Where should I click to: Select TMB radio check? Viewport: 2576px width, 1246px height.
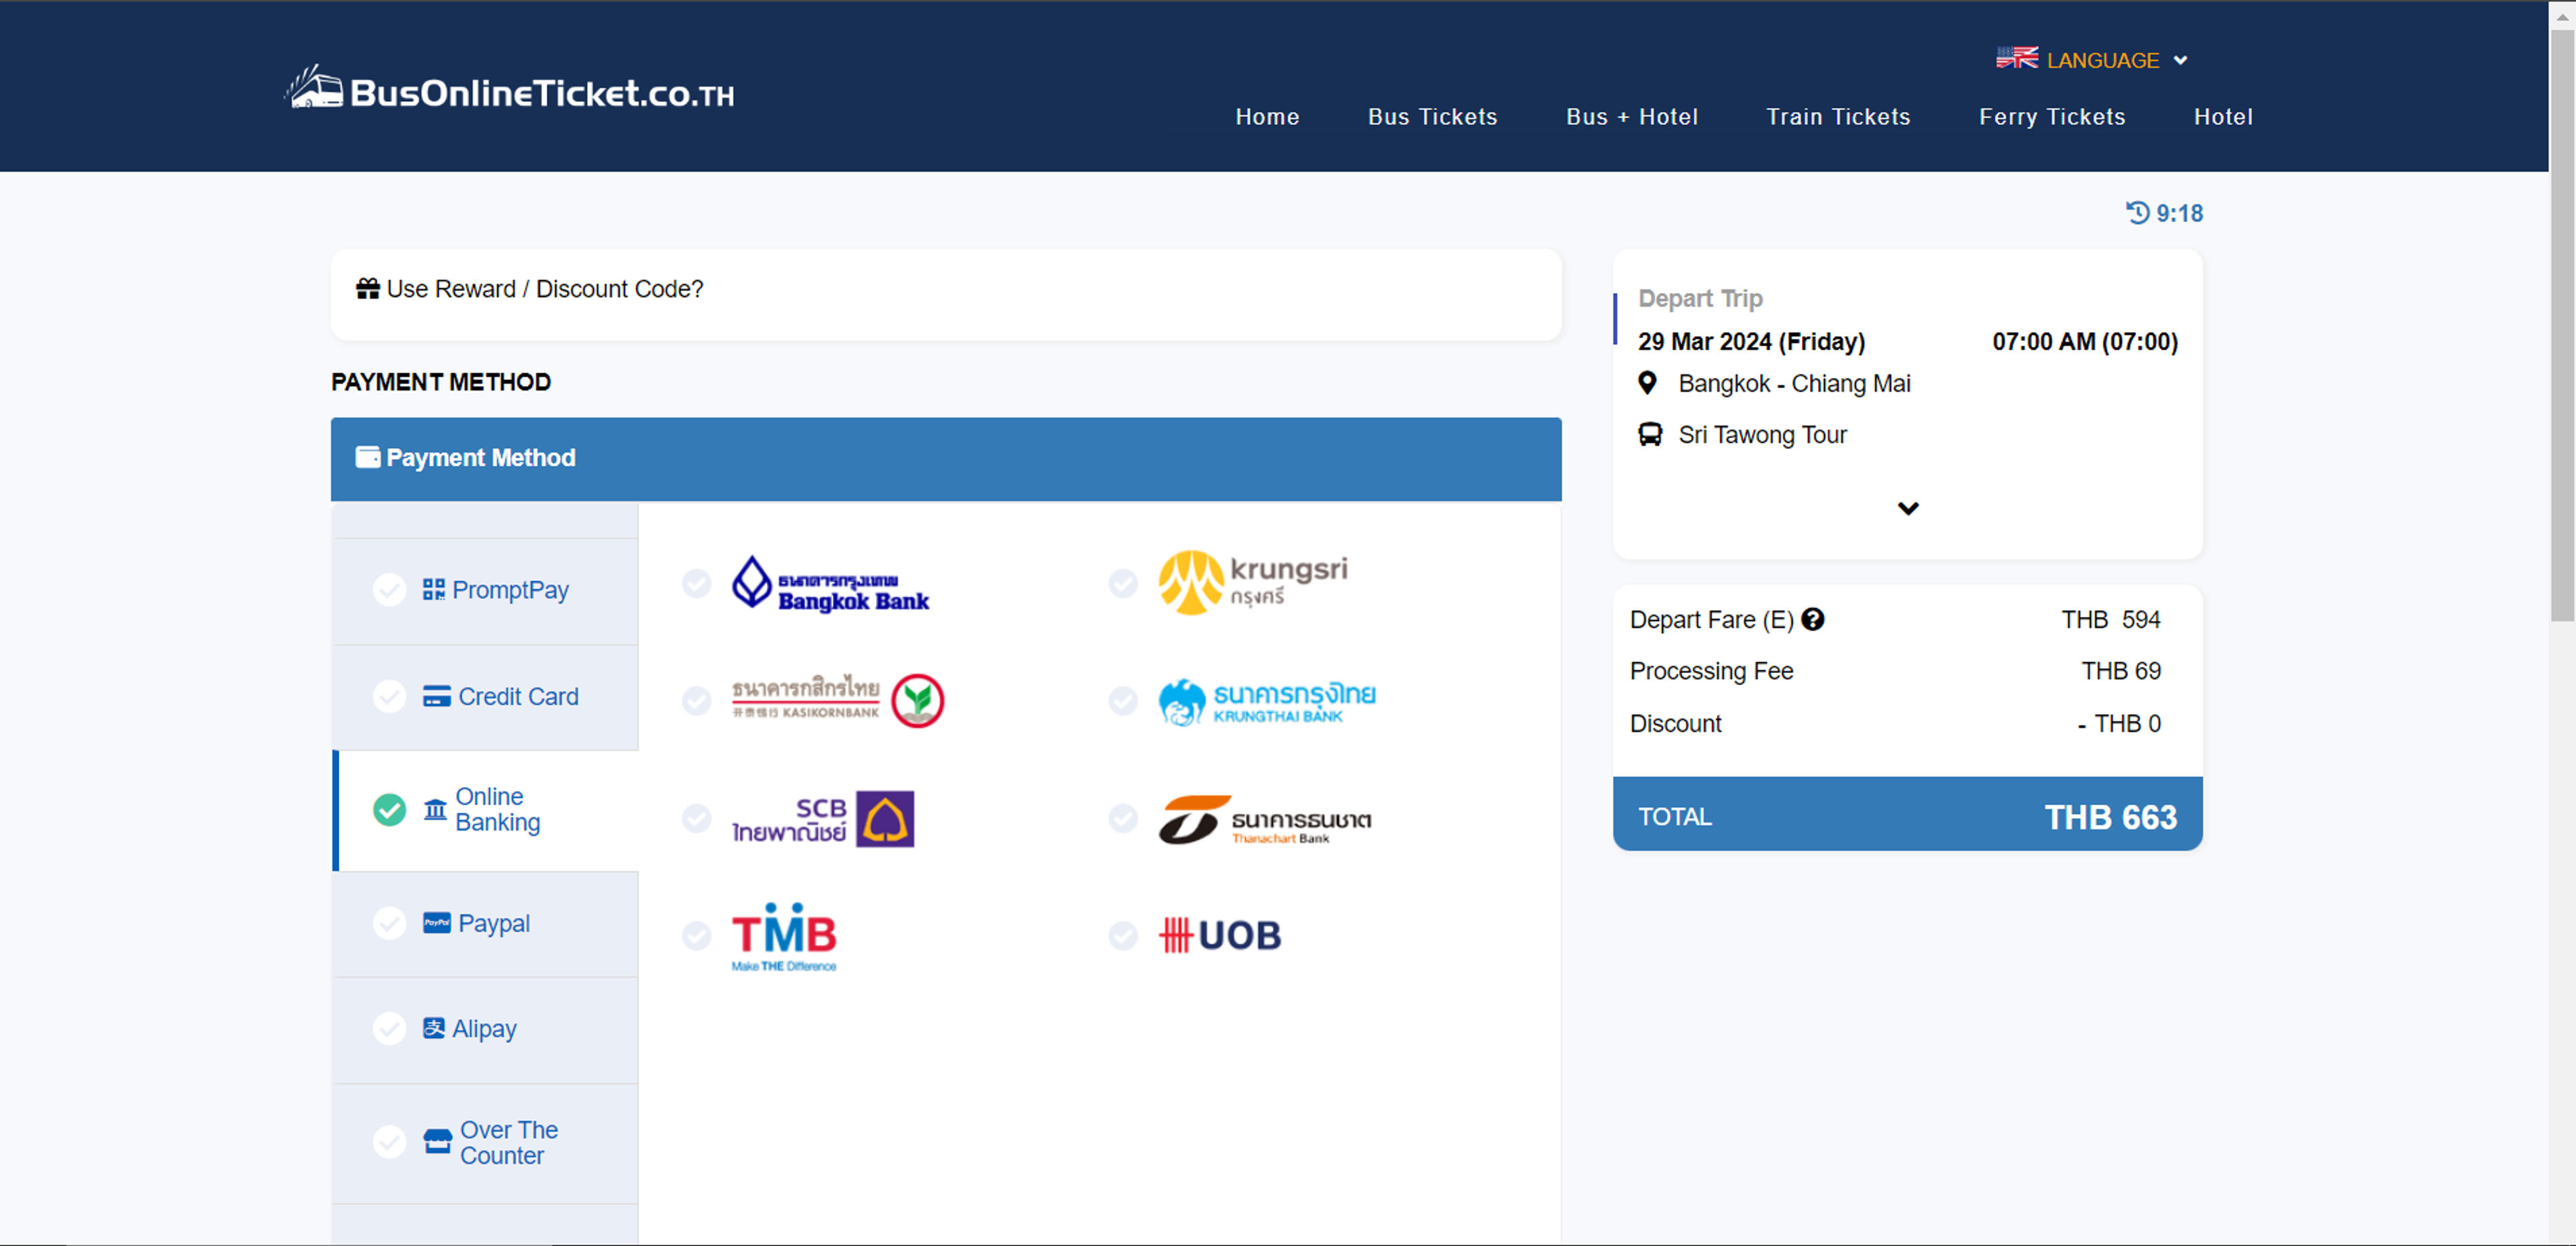coord(697,936)
